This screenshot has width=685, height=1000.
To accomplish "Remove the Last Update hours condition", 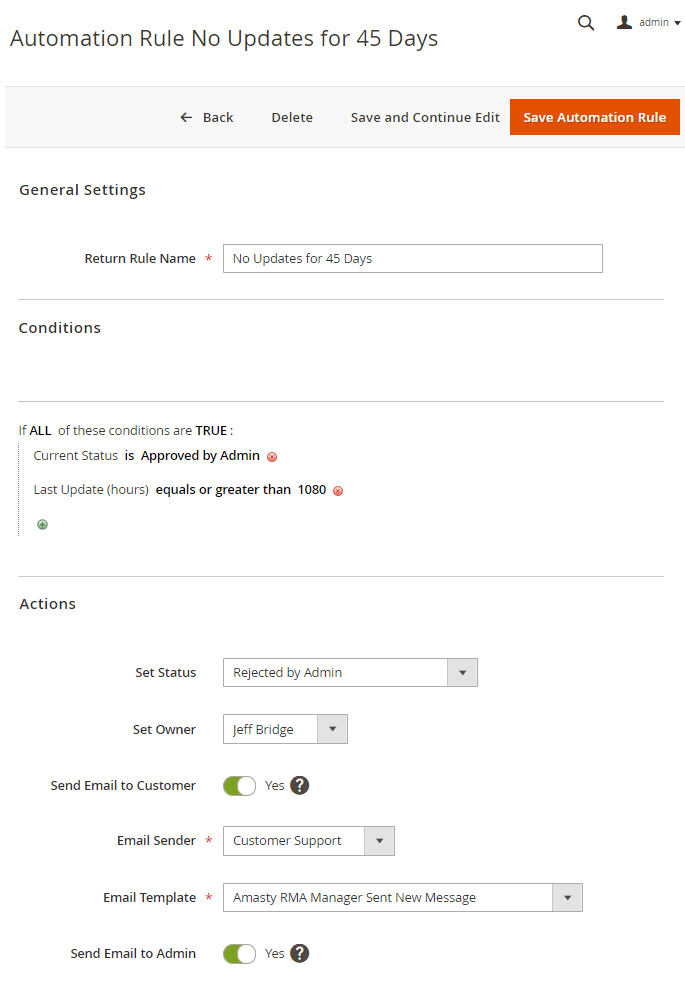I will 338,491.
